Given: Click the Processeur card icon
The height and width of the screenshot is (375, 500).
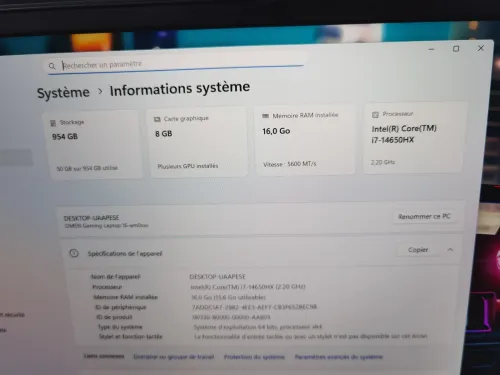Looking at the screenshot, I should (375, 115).
